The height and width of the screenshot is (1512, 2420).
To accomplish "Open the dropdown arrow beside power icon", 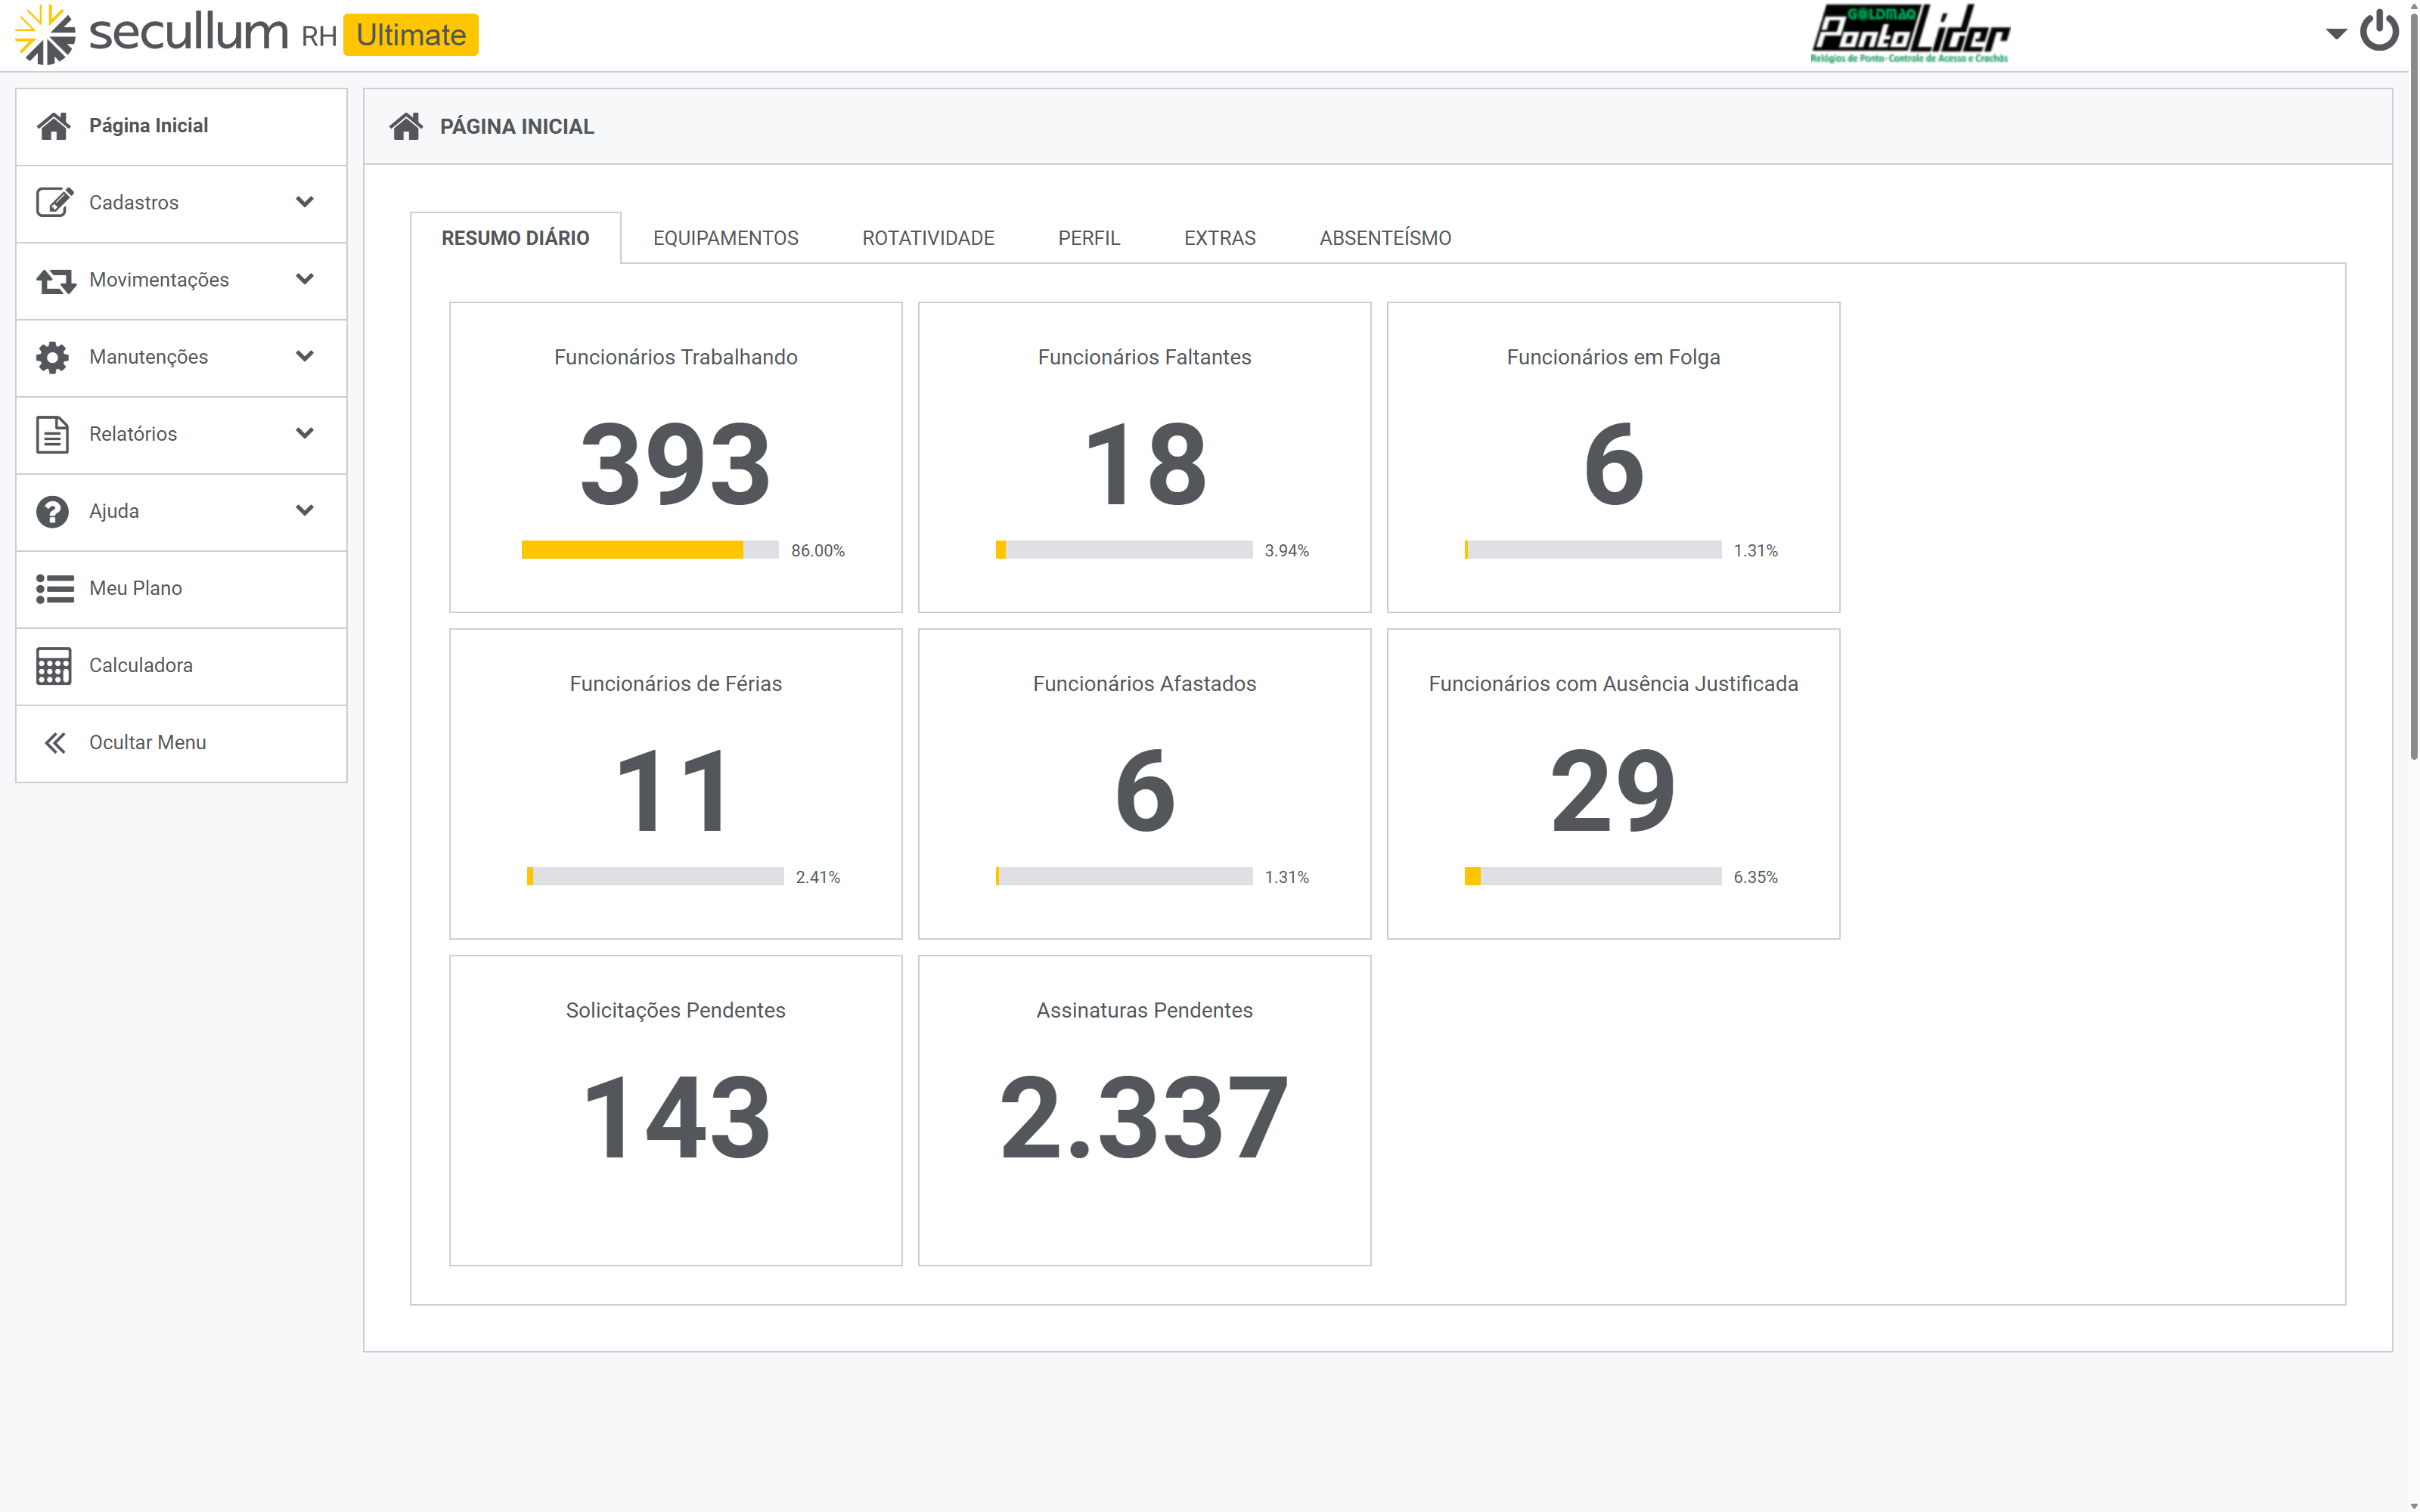I will (2336, 34).
